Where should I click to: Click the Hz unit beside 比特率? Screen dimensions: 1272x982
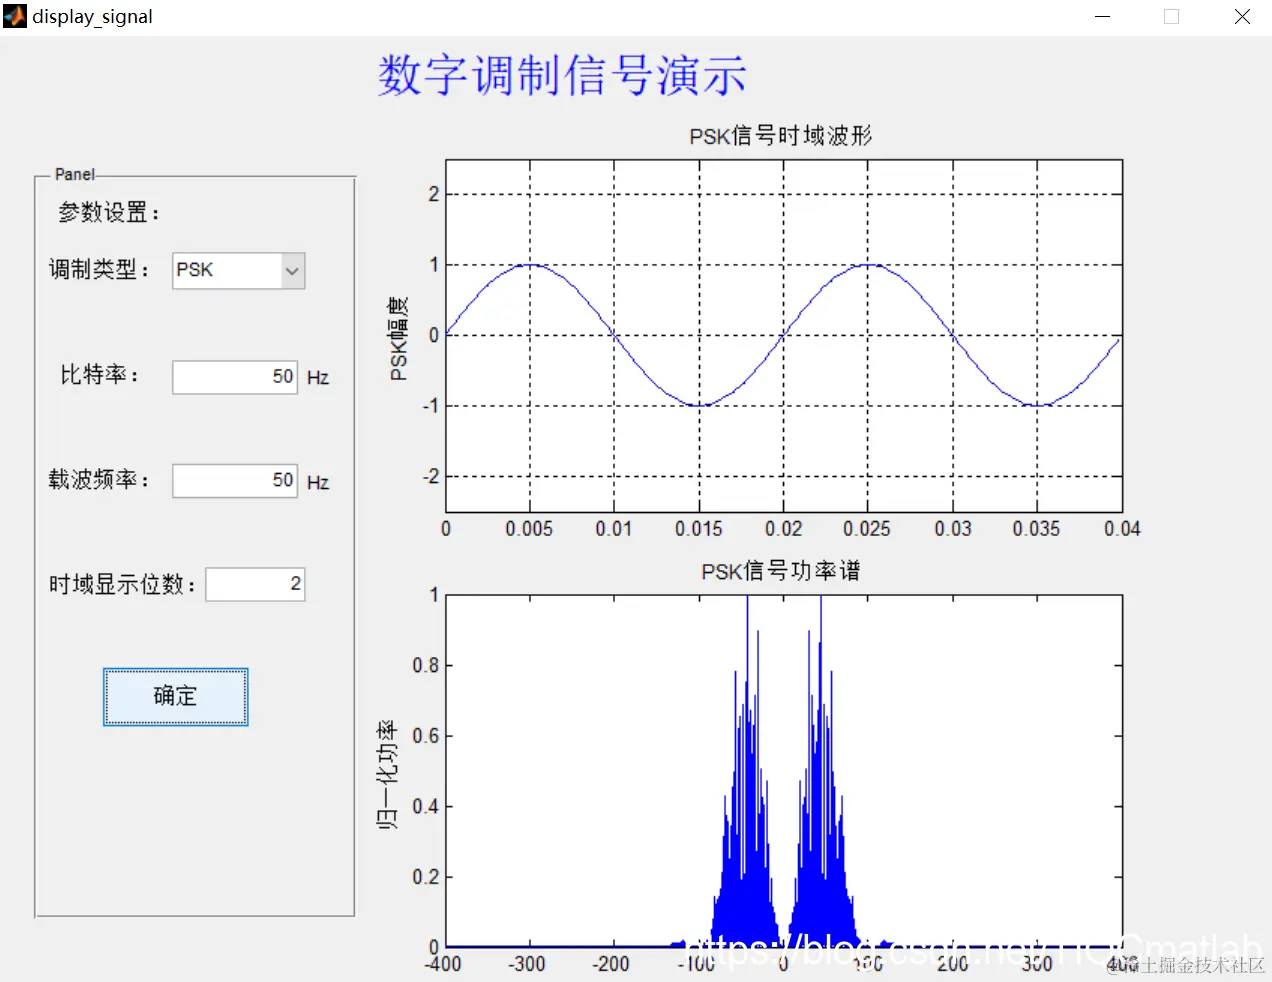coord(318,378)
